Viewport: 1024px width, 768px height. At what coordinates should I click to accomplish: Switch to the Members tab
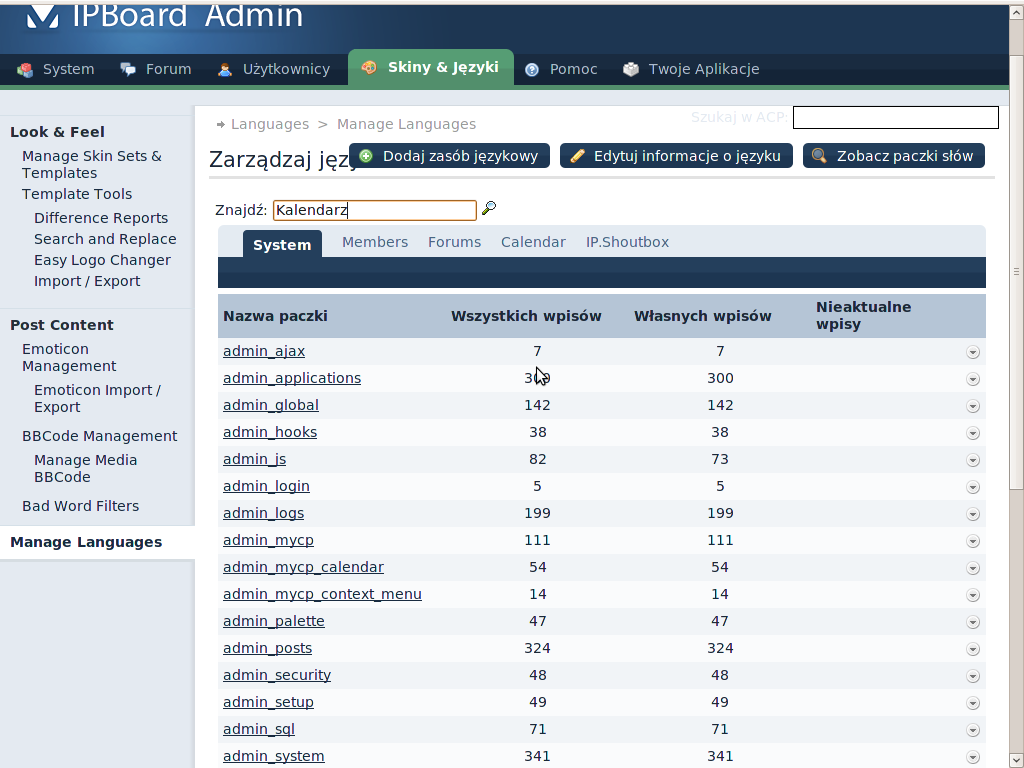pyautogui.click(x=375, y=242)
